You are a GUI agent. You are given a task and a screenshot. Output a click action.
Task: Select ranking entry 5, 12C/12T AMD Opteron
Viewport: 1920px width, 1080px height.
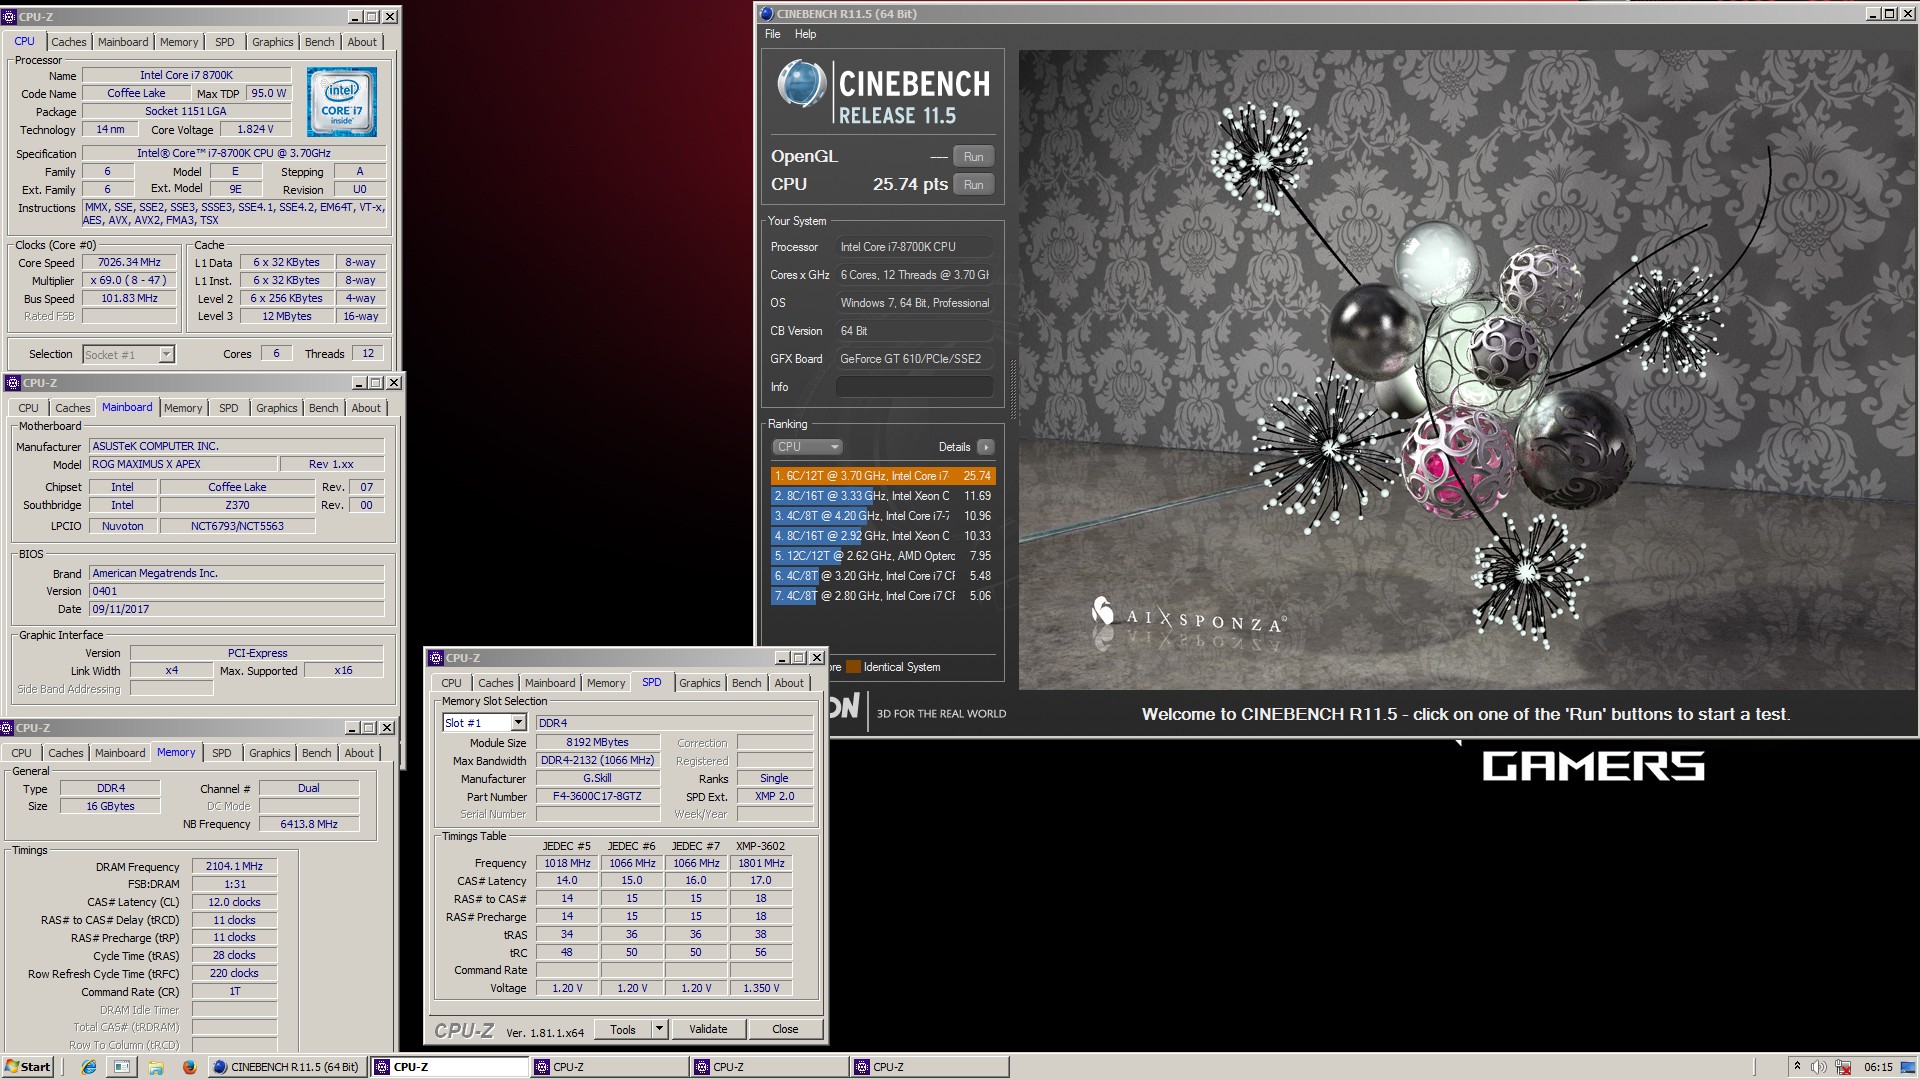coord(883,556)
